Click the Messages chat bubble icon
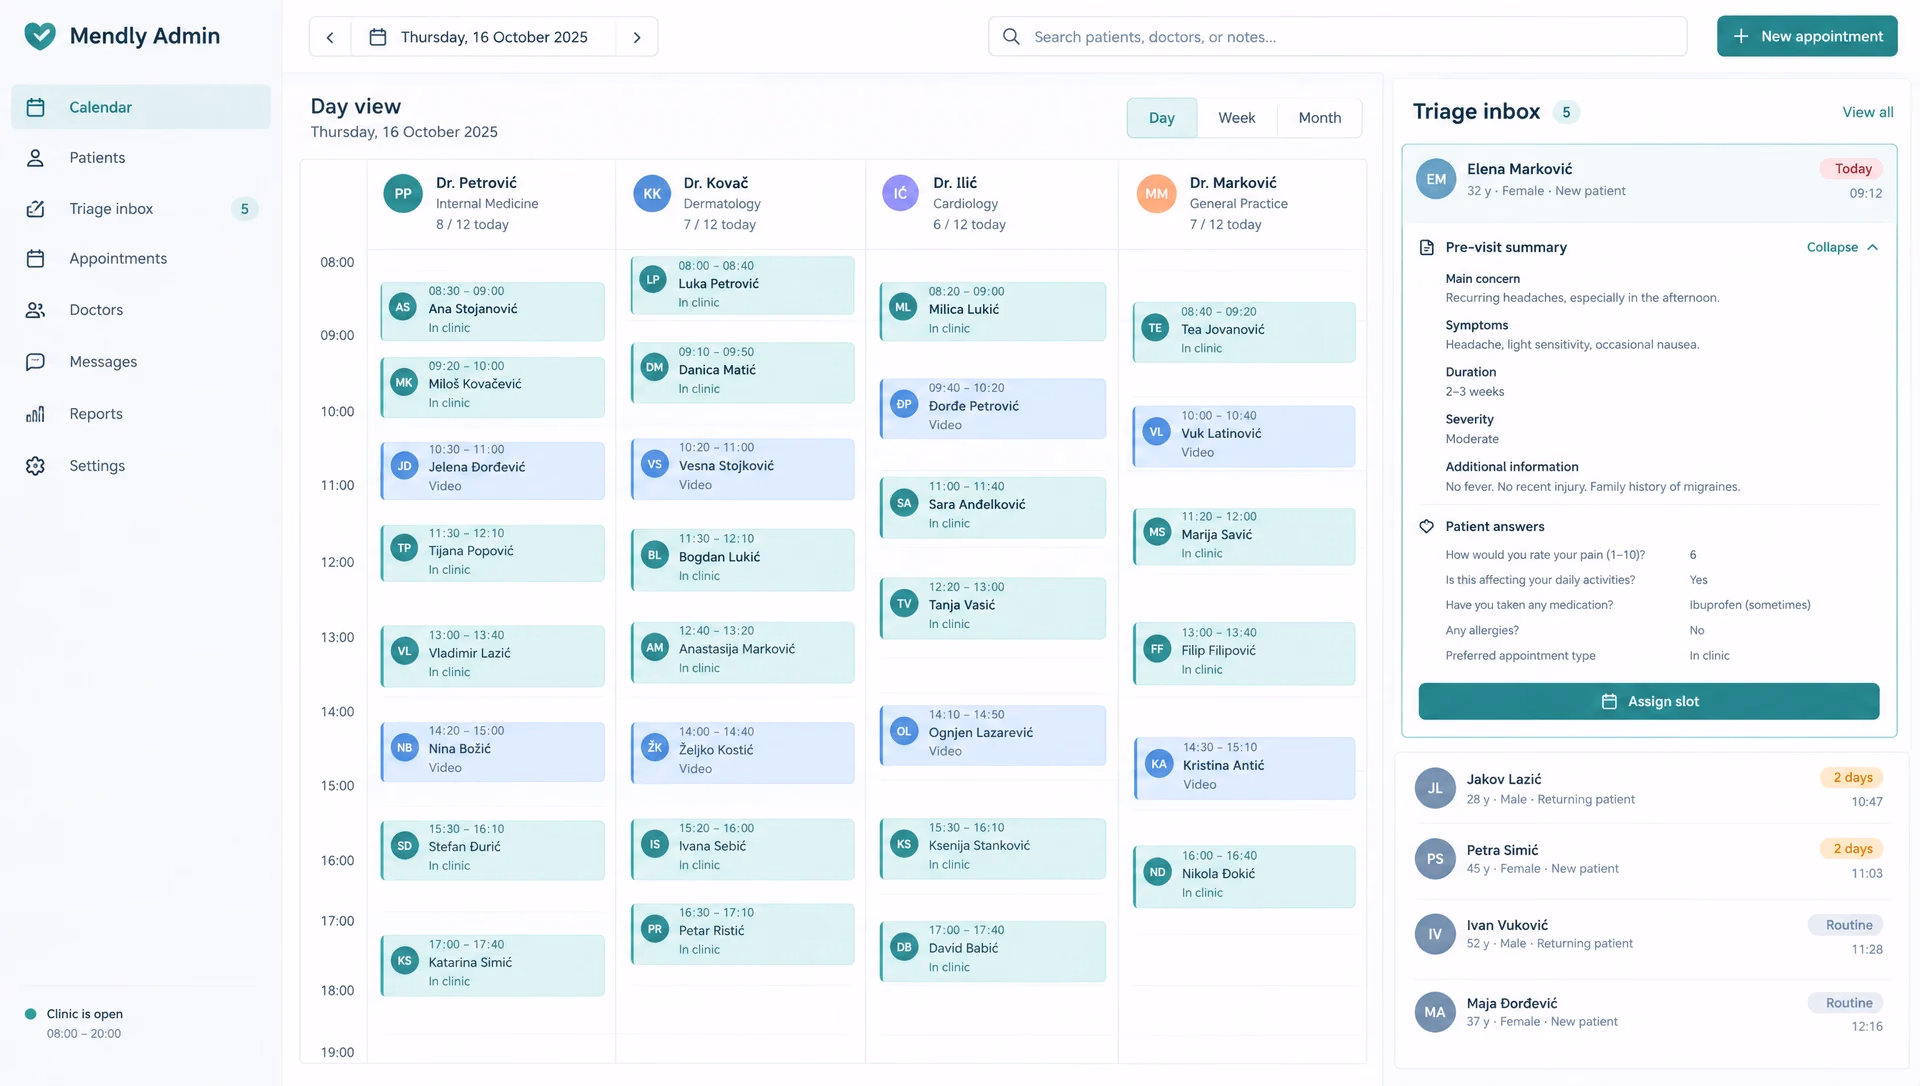This screenshot has height=1086, width=1920. point(36,362)
